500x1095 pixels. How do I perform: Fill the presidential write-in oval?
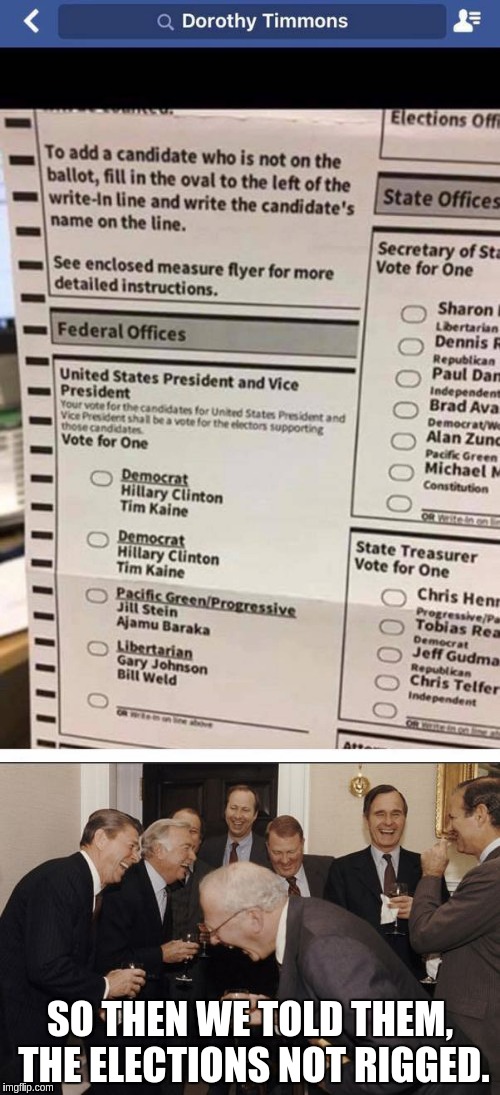[98, 700]
